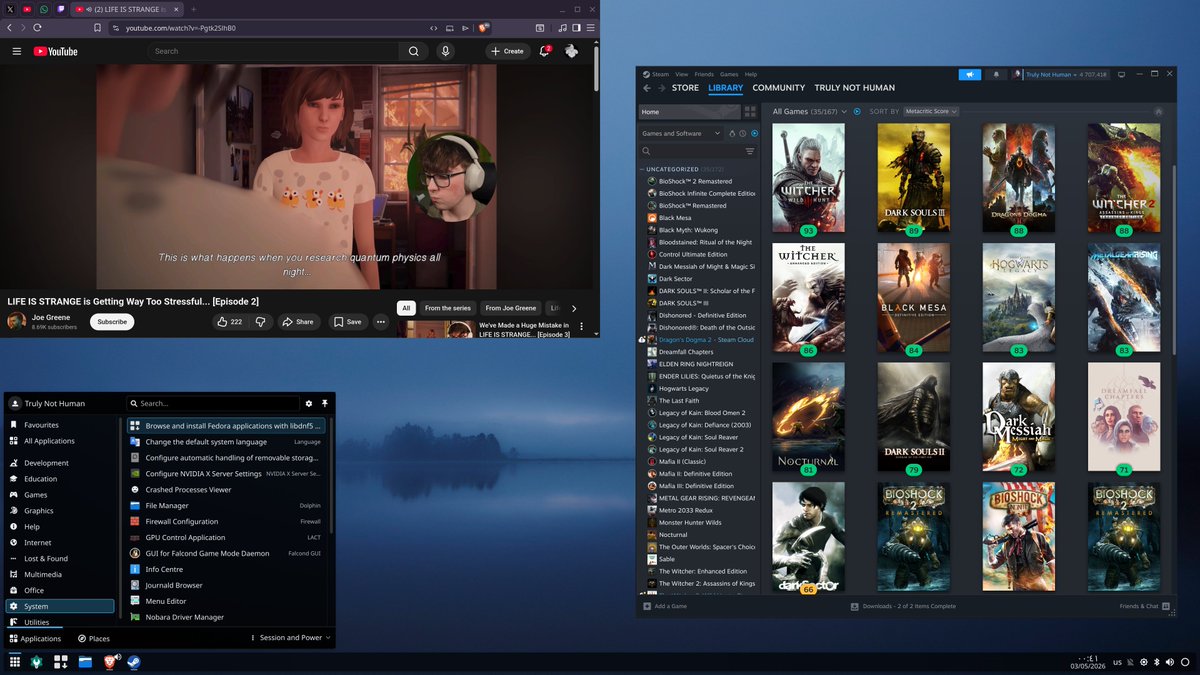Collapse the Uncategorized games section

pos(642,169)
